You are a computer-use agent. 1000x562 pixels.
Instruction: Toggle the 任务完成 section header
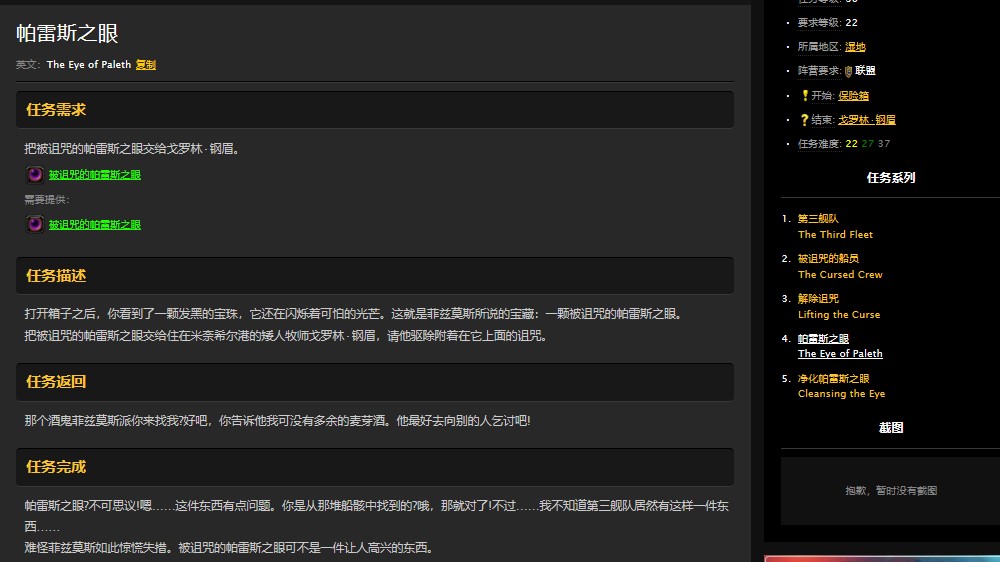[x=375, y=467]
